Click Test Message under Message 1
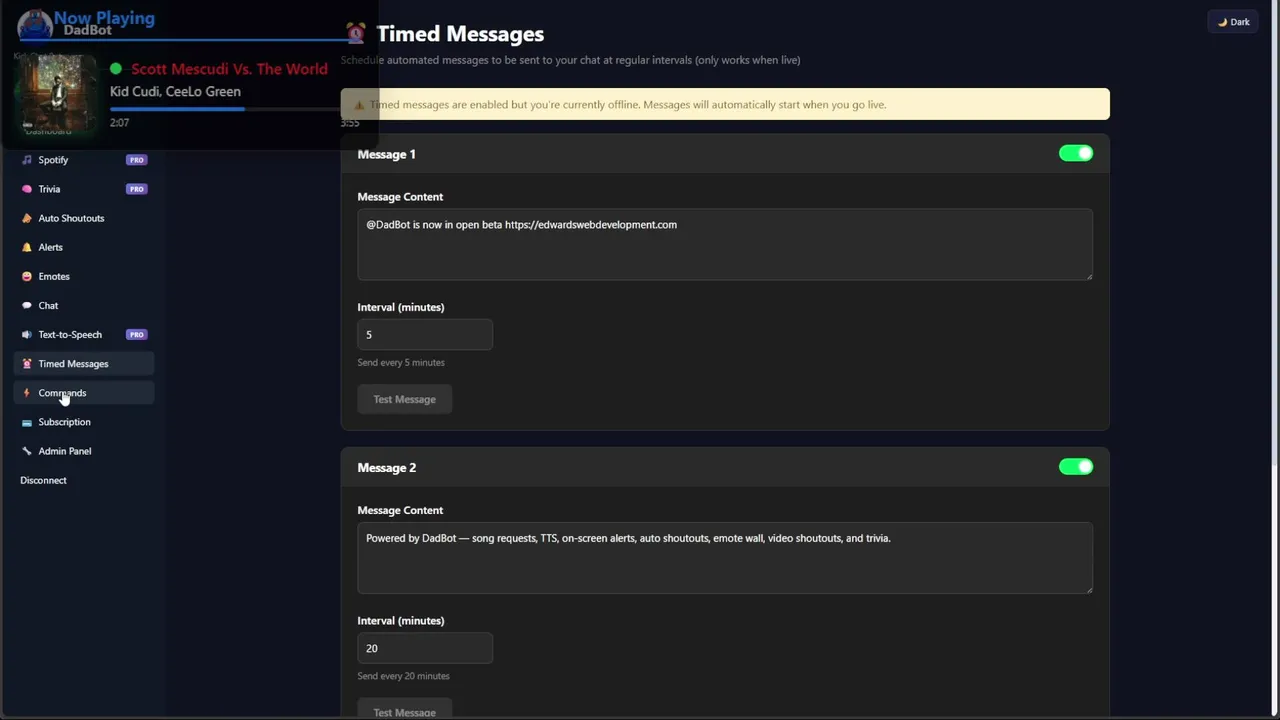The height and width of the screenshot is (720, 1280). (x=404, y=399)
